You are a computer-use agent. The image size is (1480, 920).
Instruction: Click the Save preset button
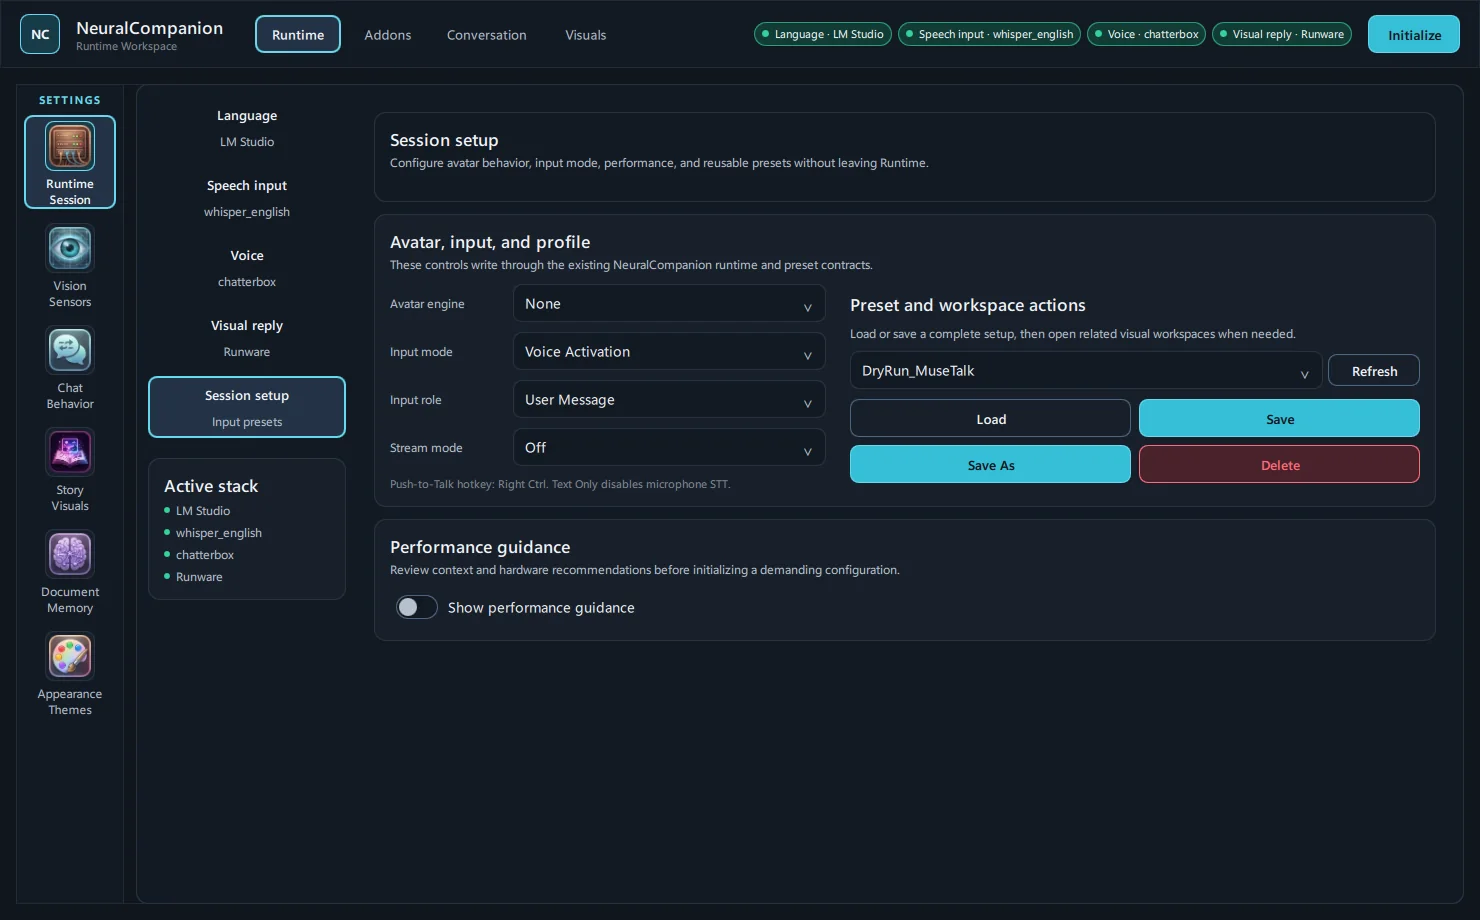[x=1279, y=419]
